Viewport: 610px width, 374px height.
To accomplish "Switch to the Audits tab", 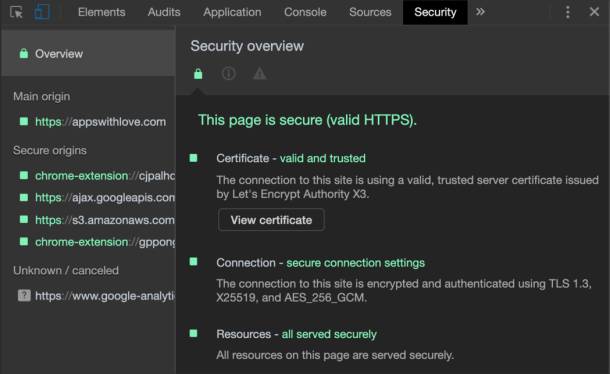I will [164, 12].
